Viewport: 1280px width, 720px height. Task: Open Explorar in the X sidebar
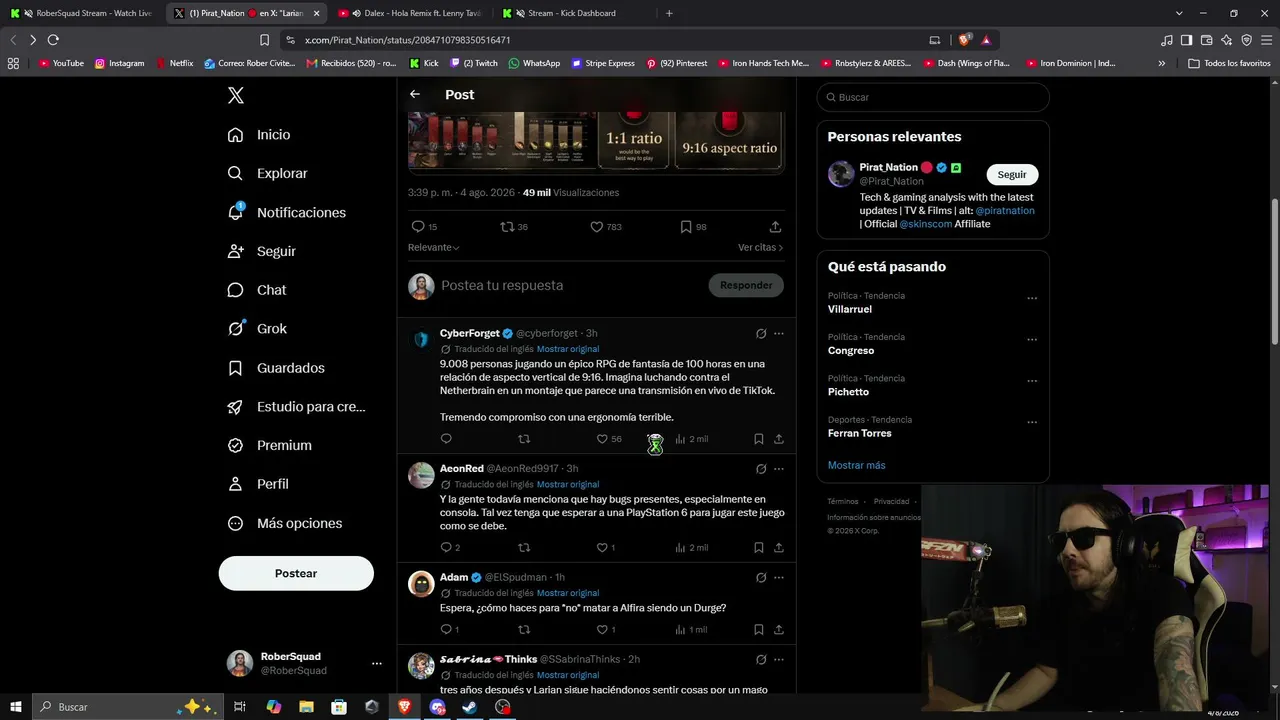(x=268, y=173)
